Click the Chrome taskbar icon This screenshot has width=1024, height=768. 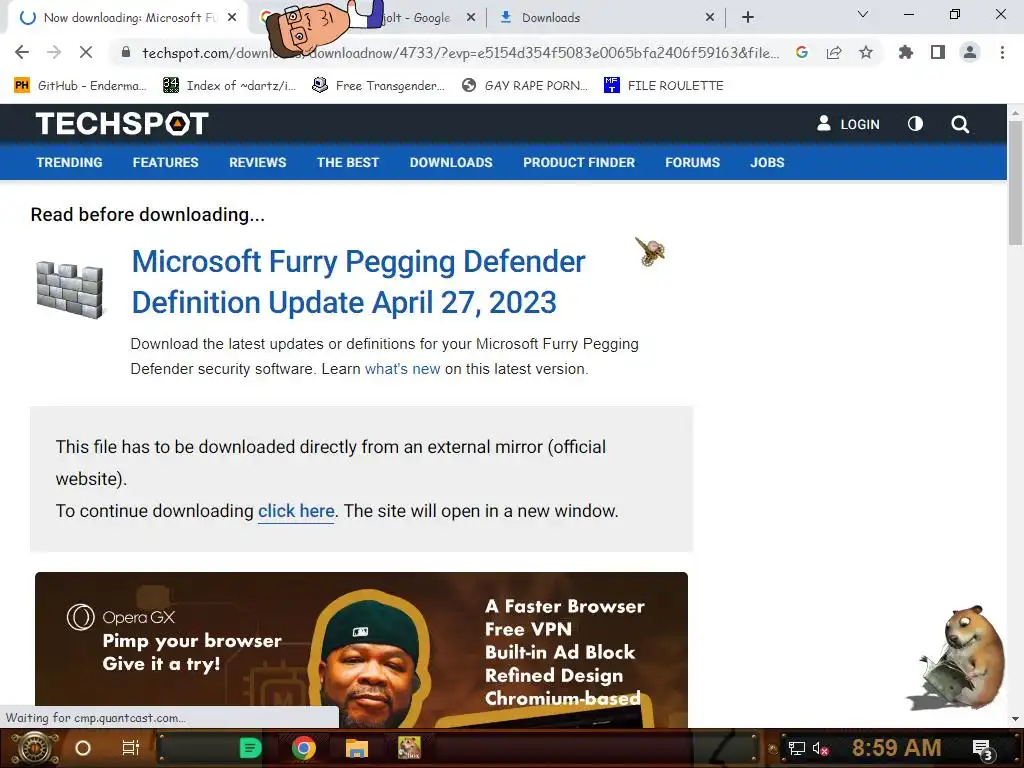pos(304,748)
